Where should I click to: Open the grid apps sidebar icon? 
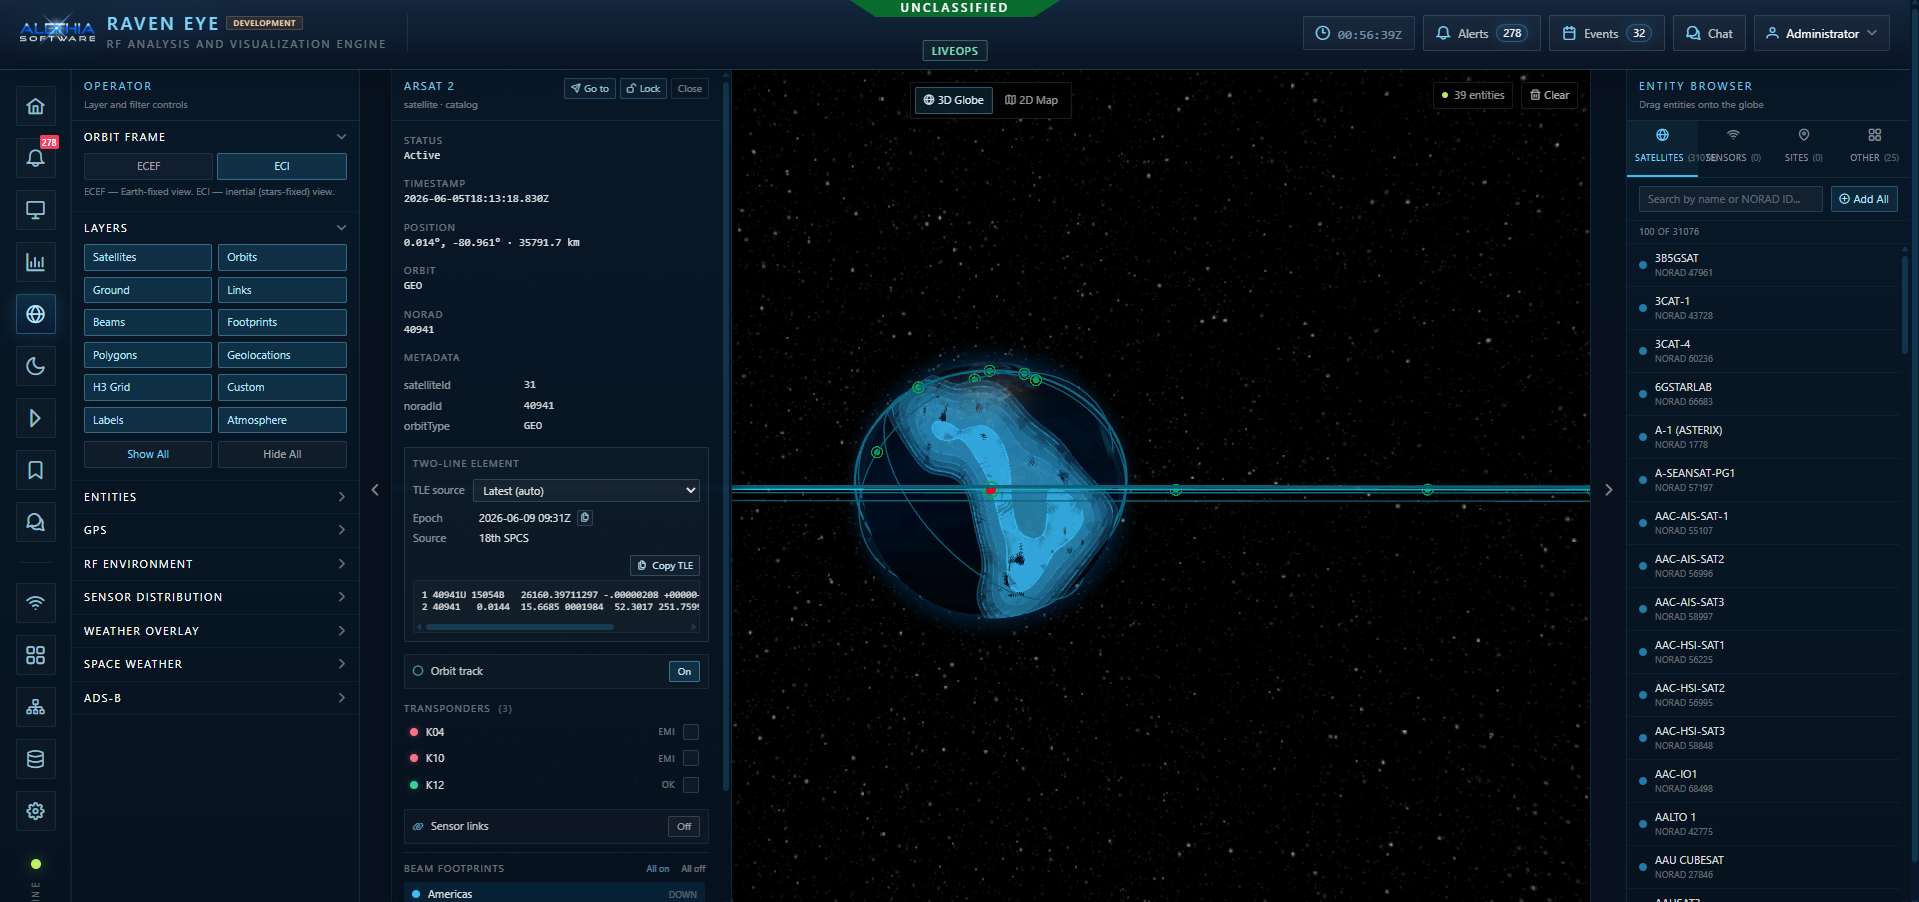click(x=35, y=655)
